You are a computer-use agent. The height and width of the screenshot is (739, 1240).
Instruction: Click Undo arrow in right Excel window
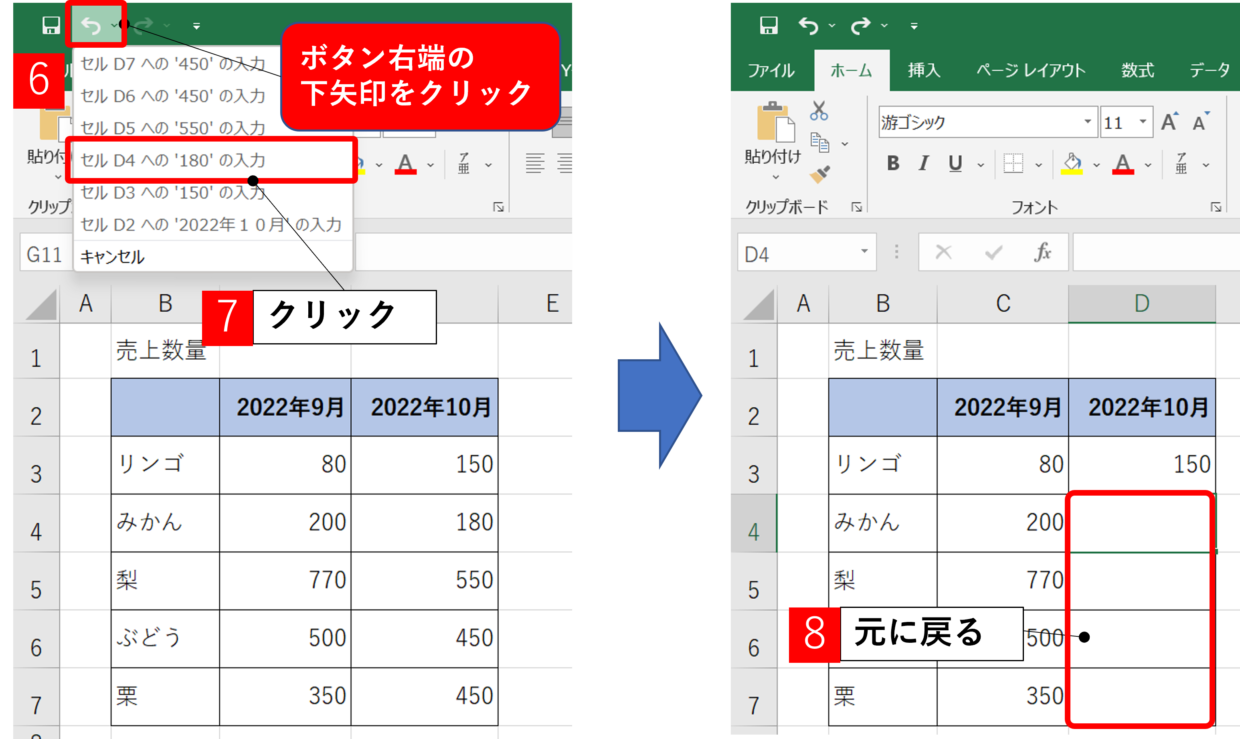pos(809,26)
